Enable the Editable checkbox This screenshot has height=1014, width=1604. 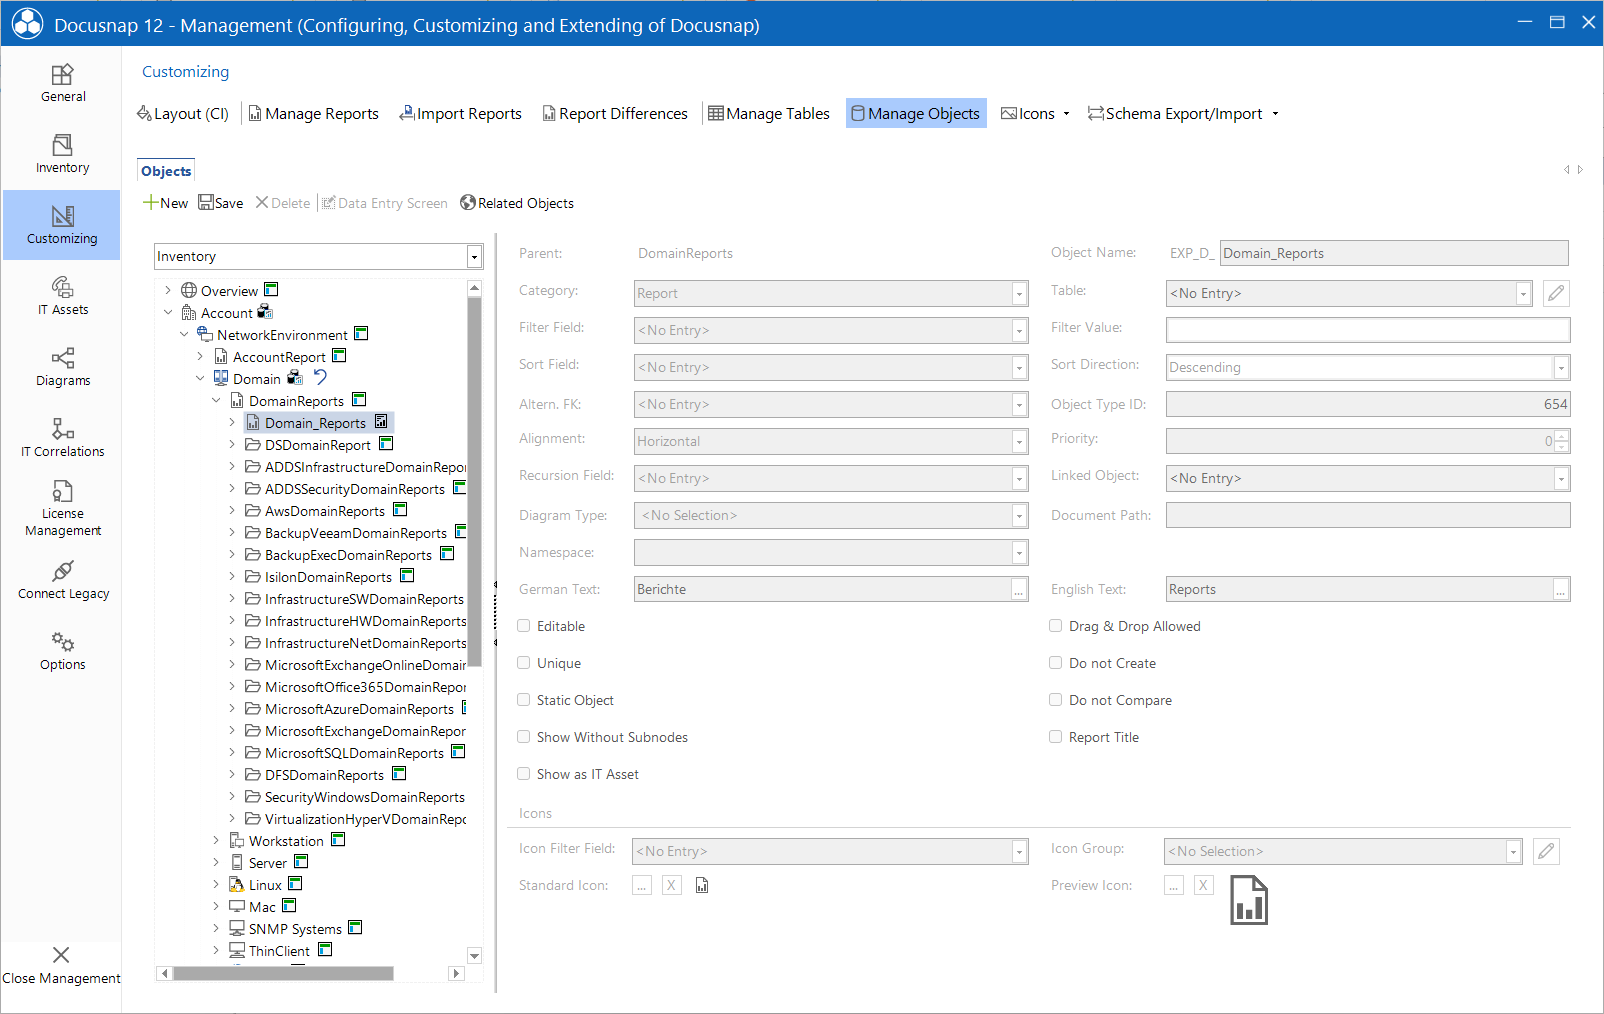click(x=523, y=626)
